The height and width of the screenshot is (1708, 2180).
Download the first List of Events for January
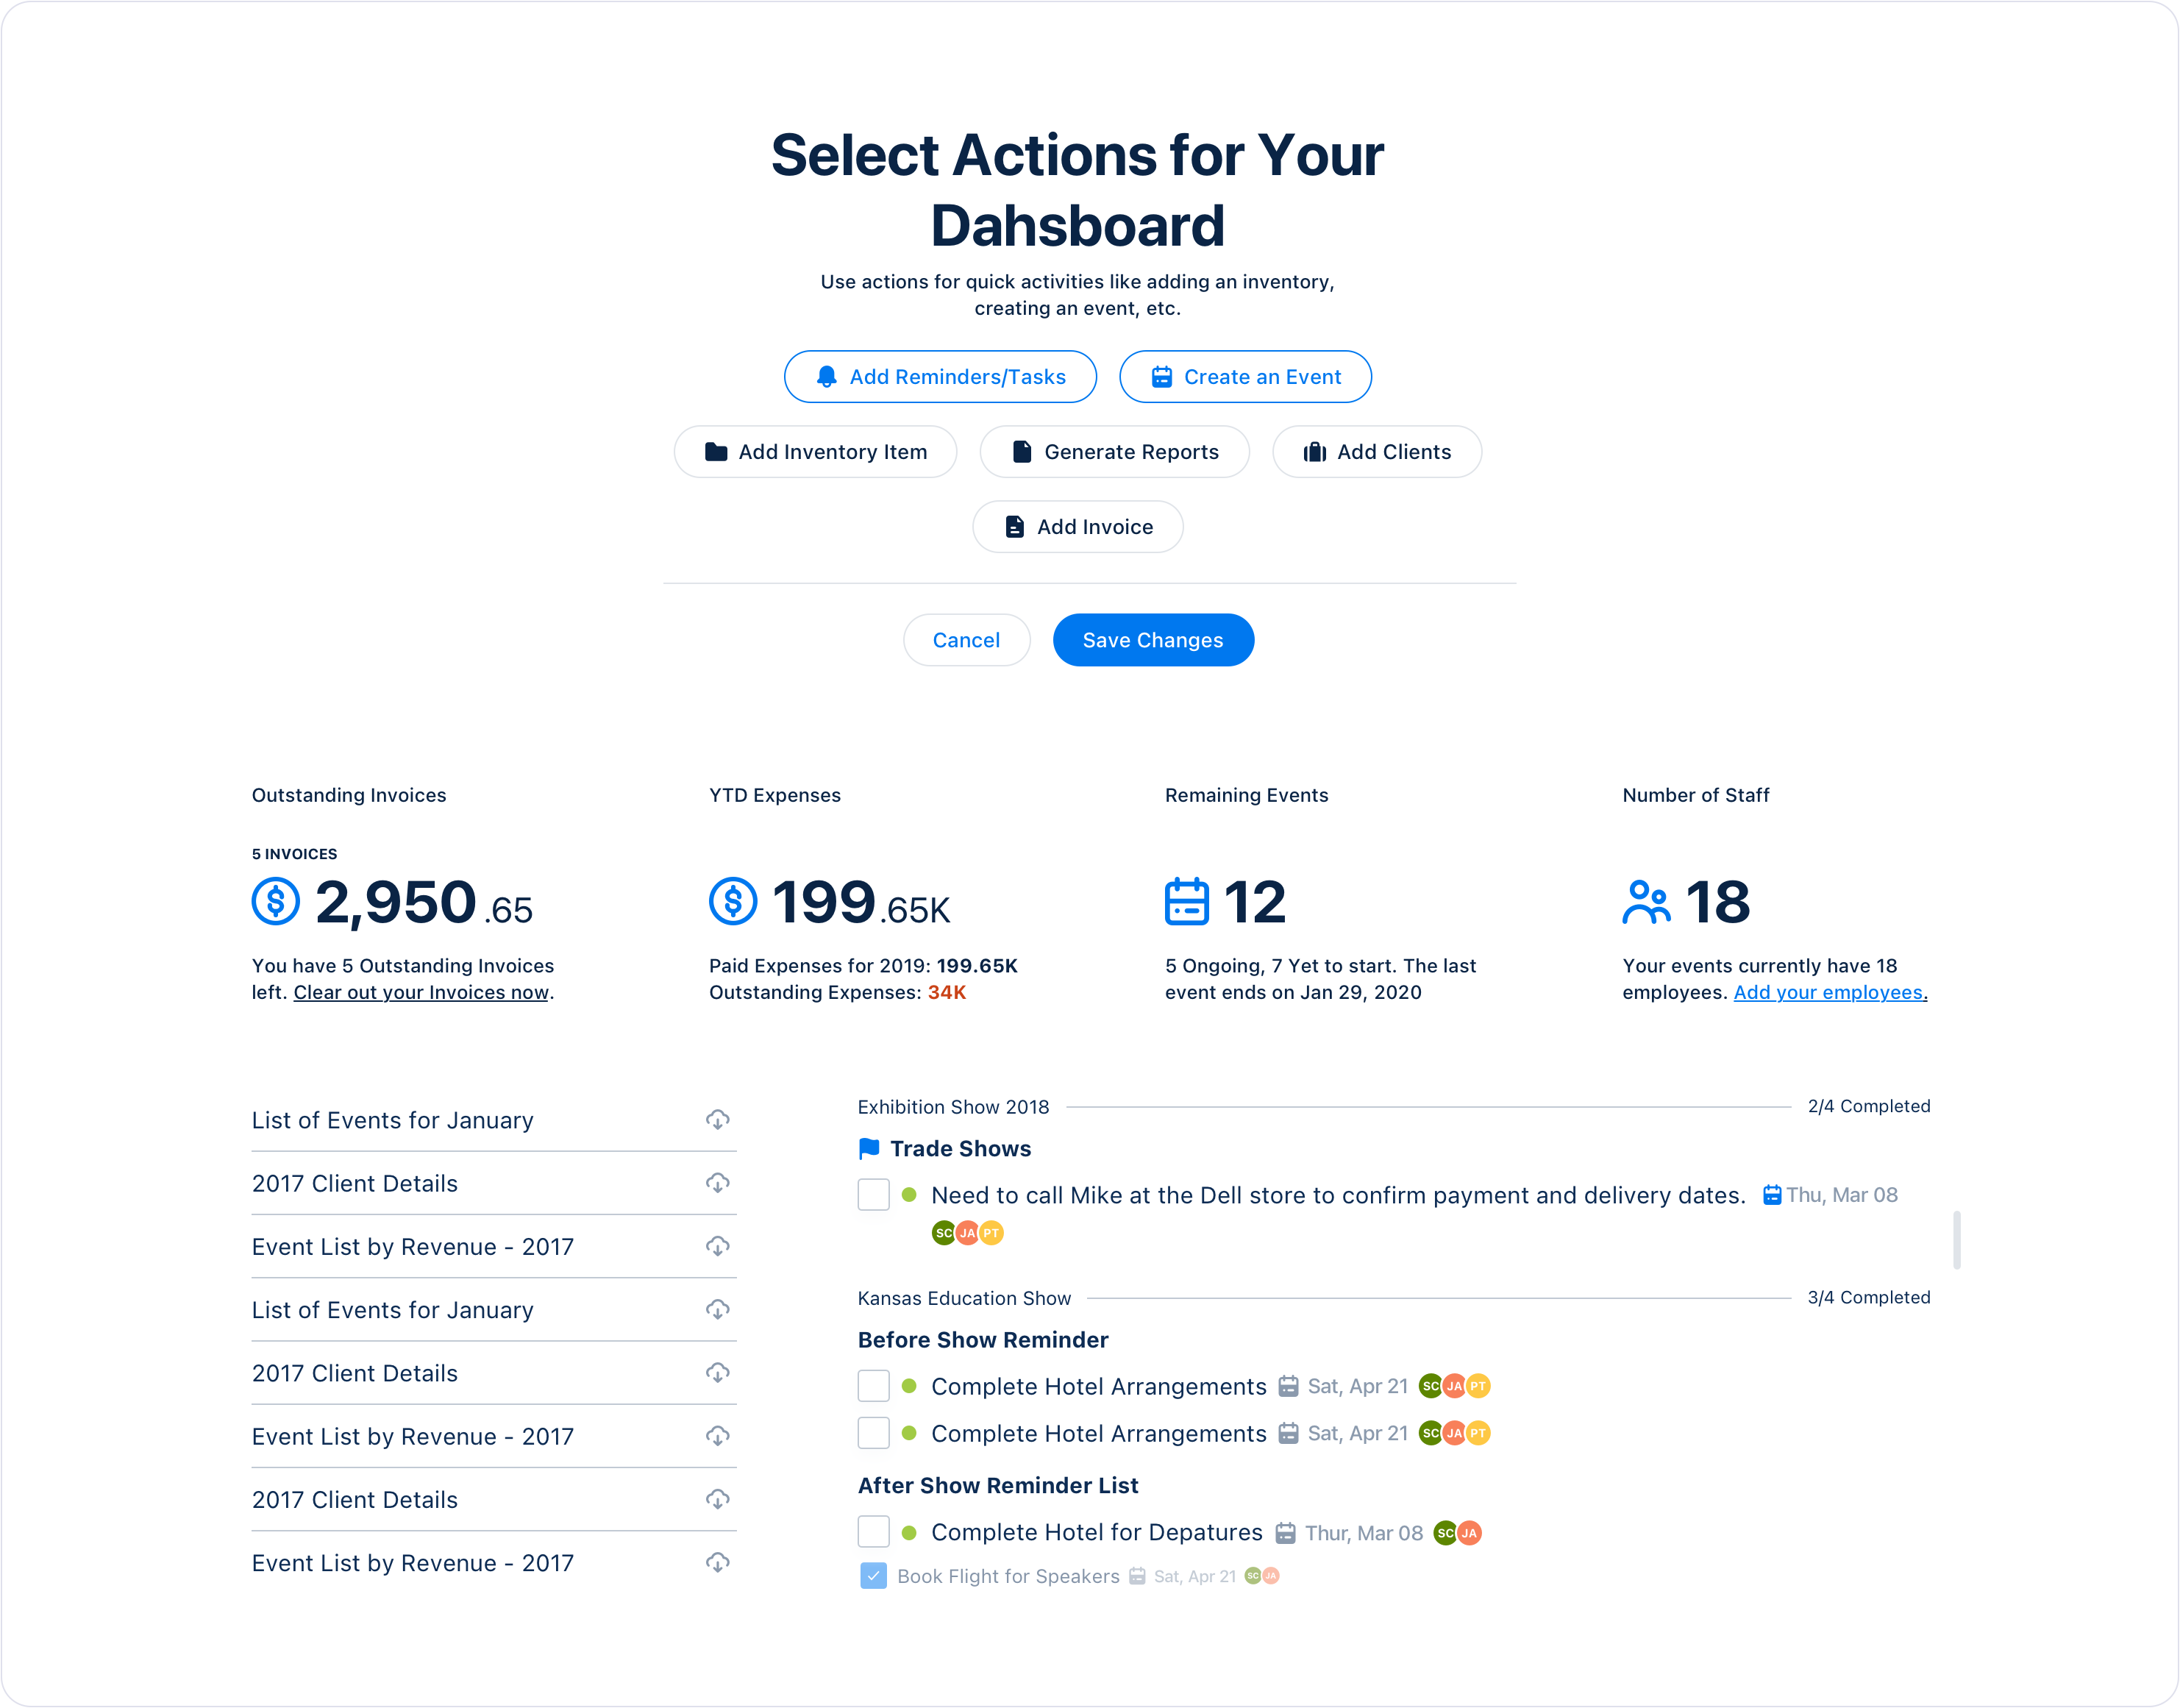pyautogui.click(x=717, y=1120)
